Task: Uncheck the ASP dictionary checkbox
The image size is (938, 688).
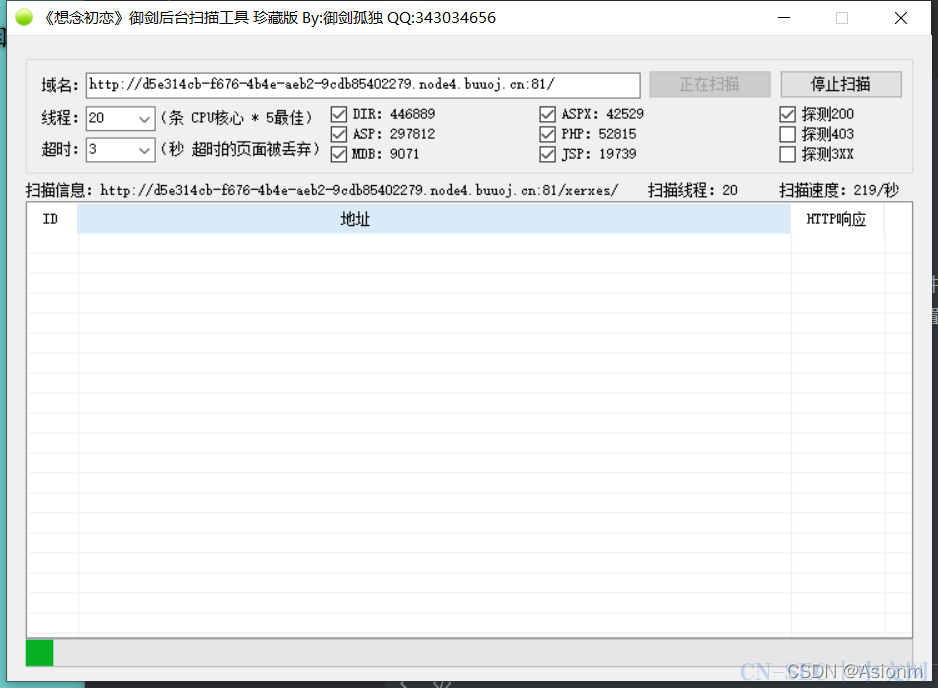Action: (338, 134)
